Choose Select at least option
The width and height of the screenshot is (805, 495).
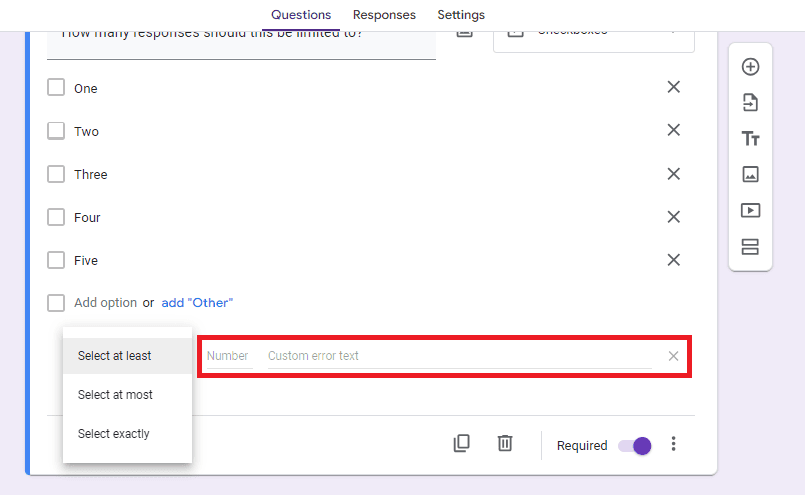point(127,356)
